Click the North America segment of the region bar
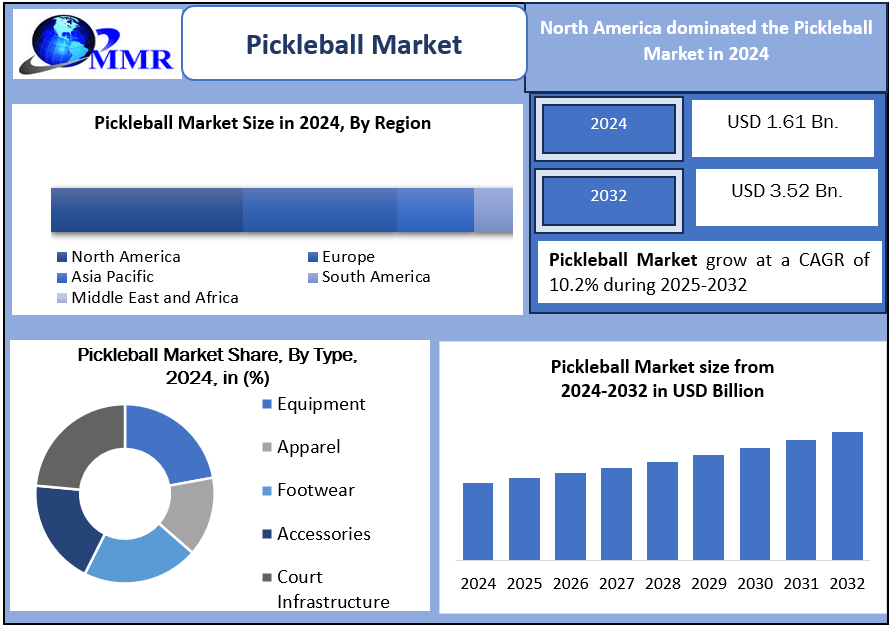The width and height of the screenshot is (893, 629). (147, 210)
